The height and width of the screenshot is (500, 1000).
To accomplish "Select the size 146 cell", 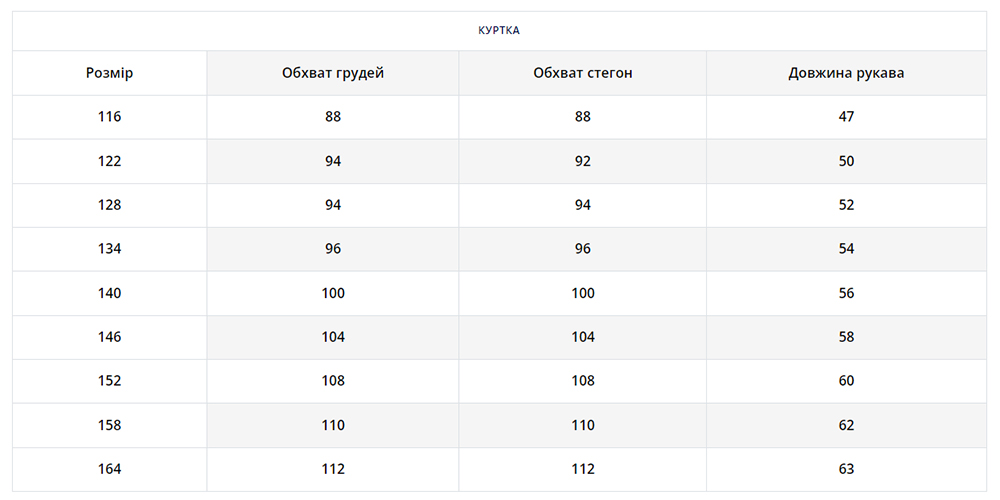I will tap(110, 337).
